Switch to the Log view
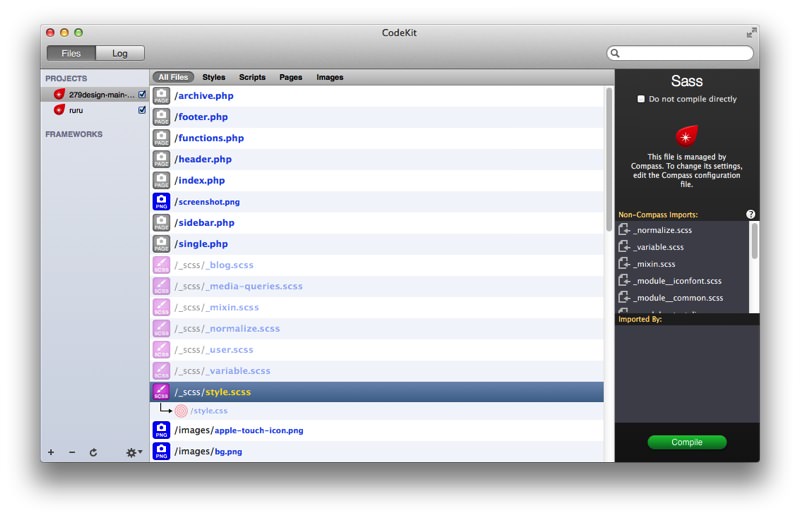 pos(120,53)
